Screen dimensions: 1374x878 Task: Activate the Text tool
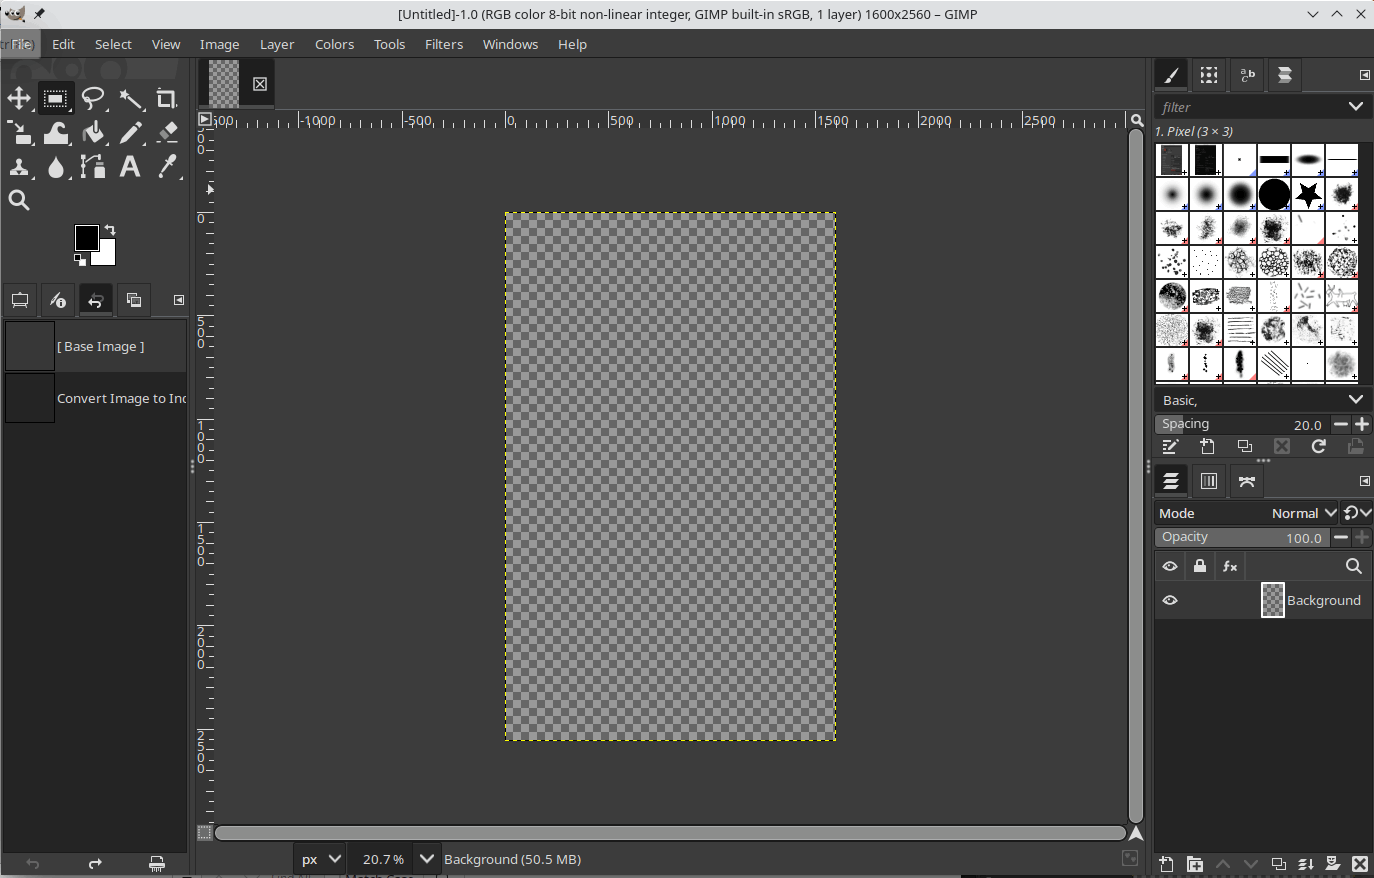click(x=130, y=167)
